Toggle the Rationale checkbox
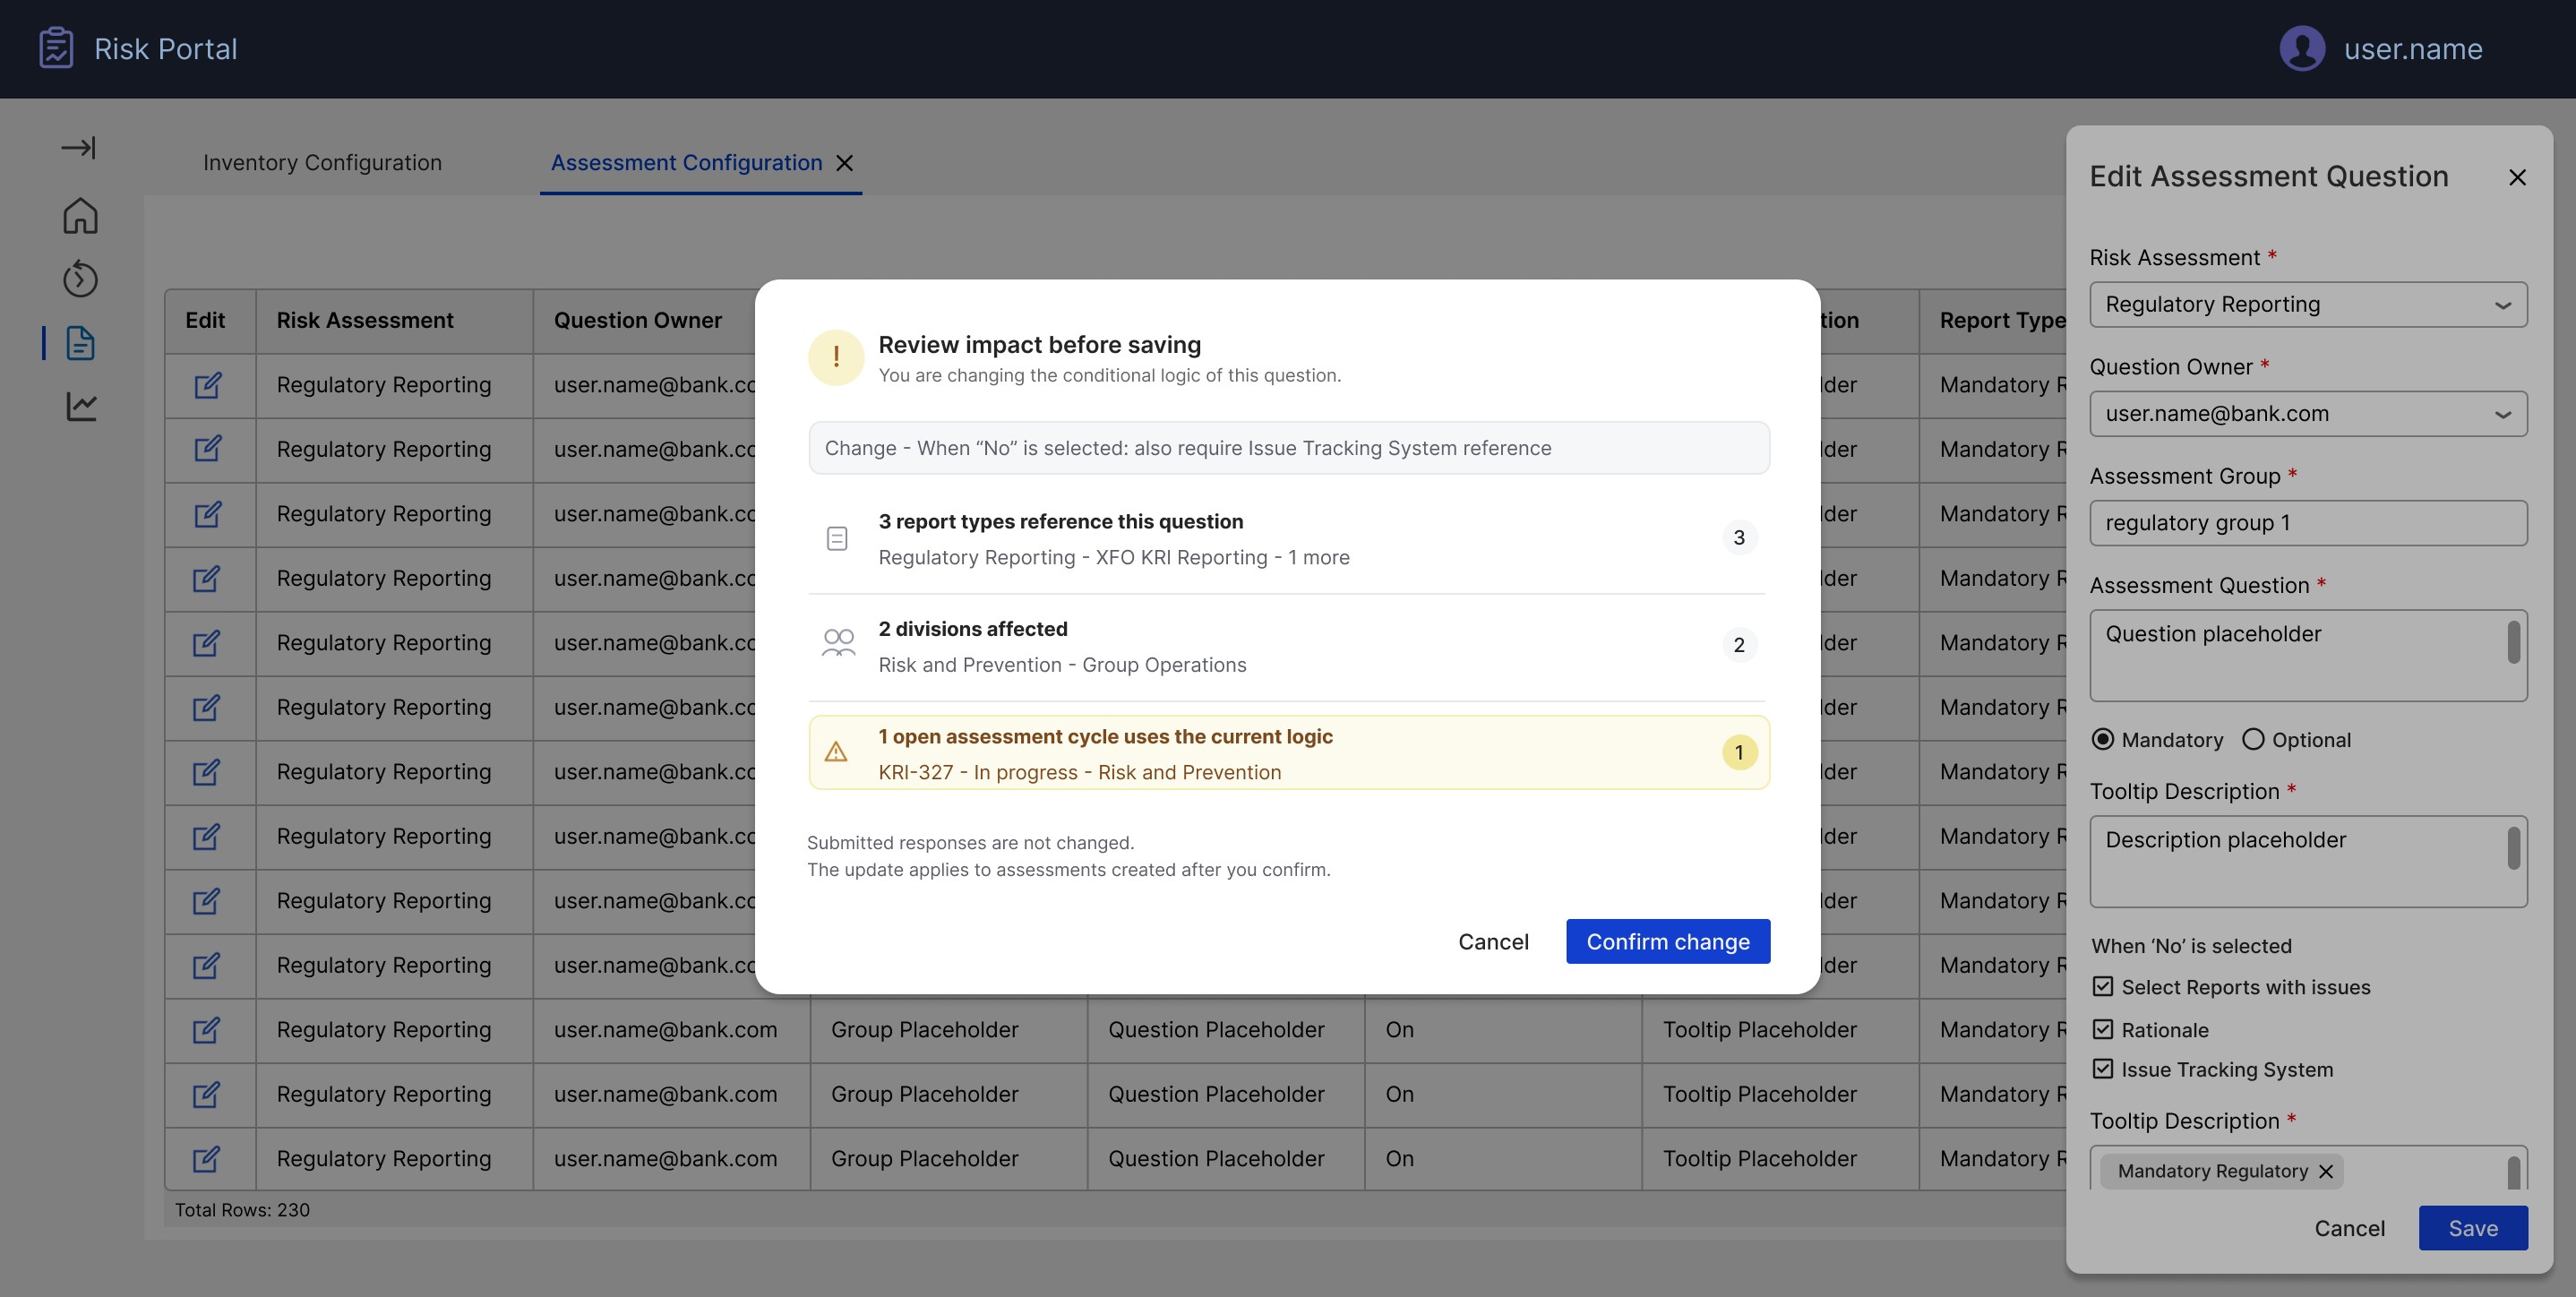Screen dimensions: 2576x1297 (2103, 1029)
